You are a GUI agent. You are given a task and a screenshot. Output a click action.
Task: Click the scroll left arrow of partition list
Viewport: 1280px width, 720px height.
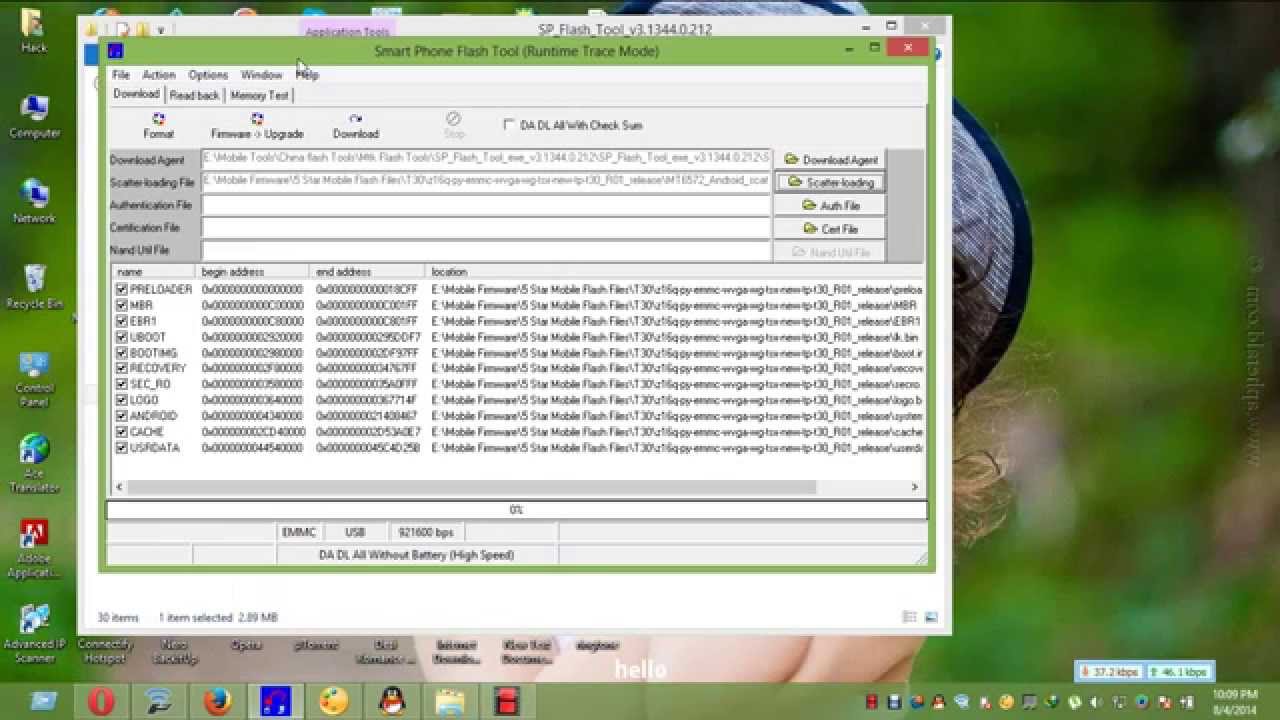(119, 487)
